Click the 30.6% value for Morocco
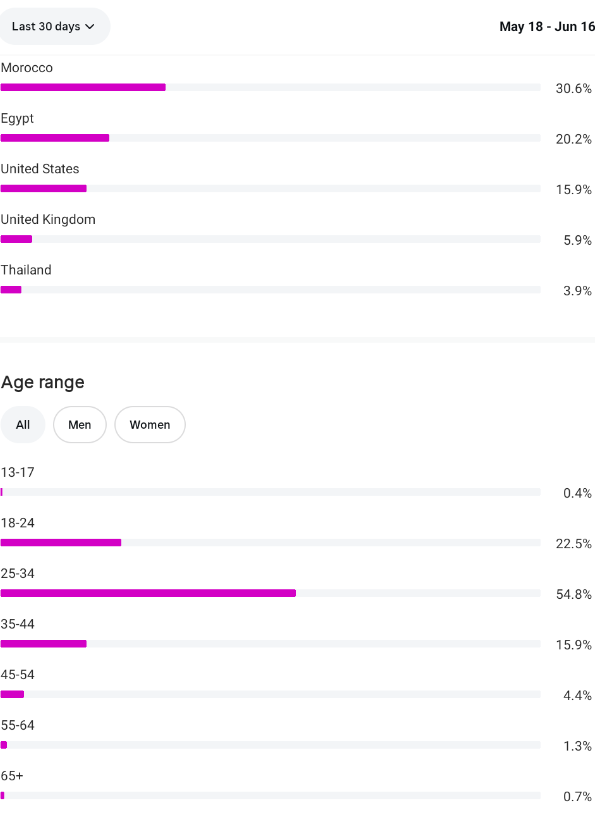 pos(574,89)
